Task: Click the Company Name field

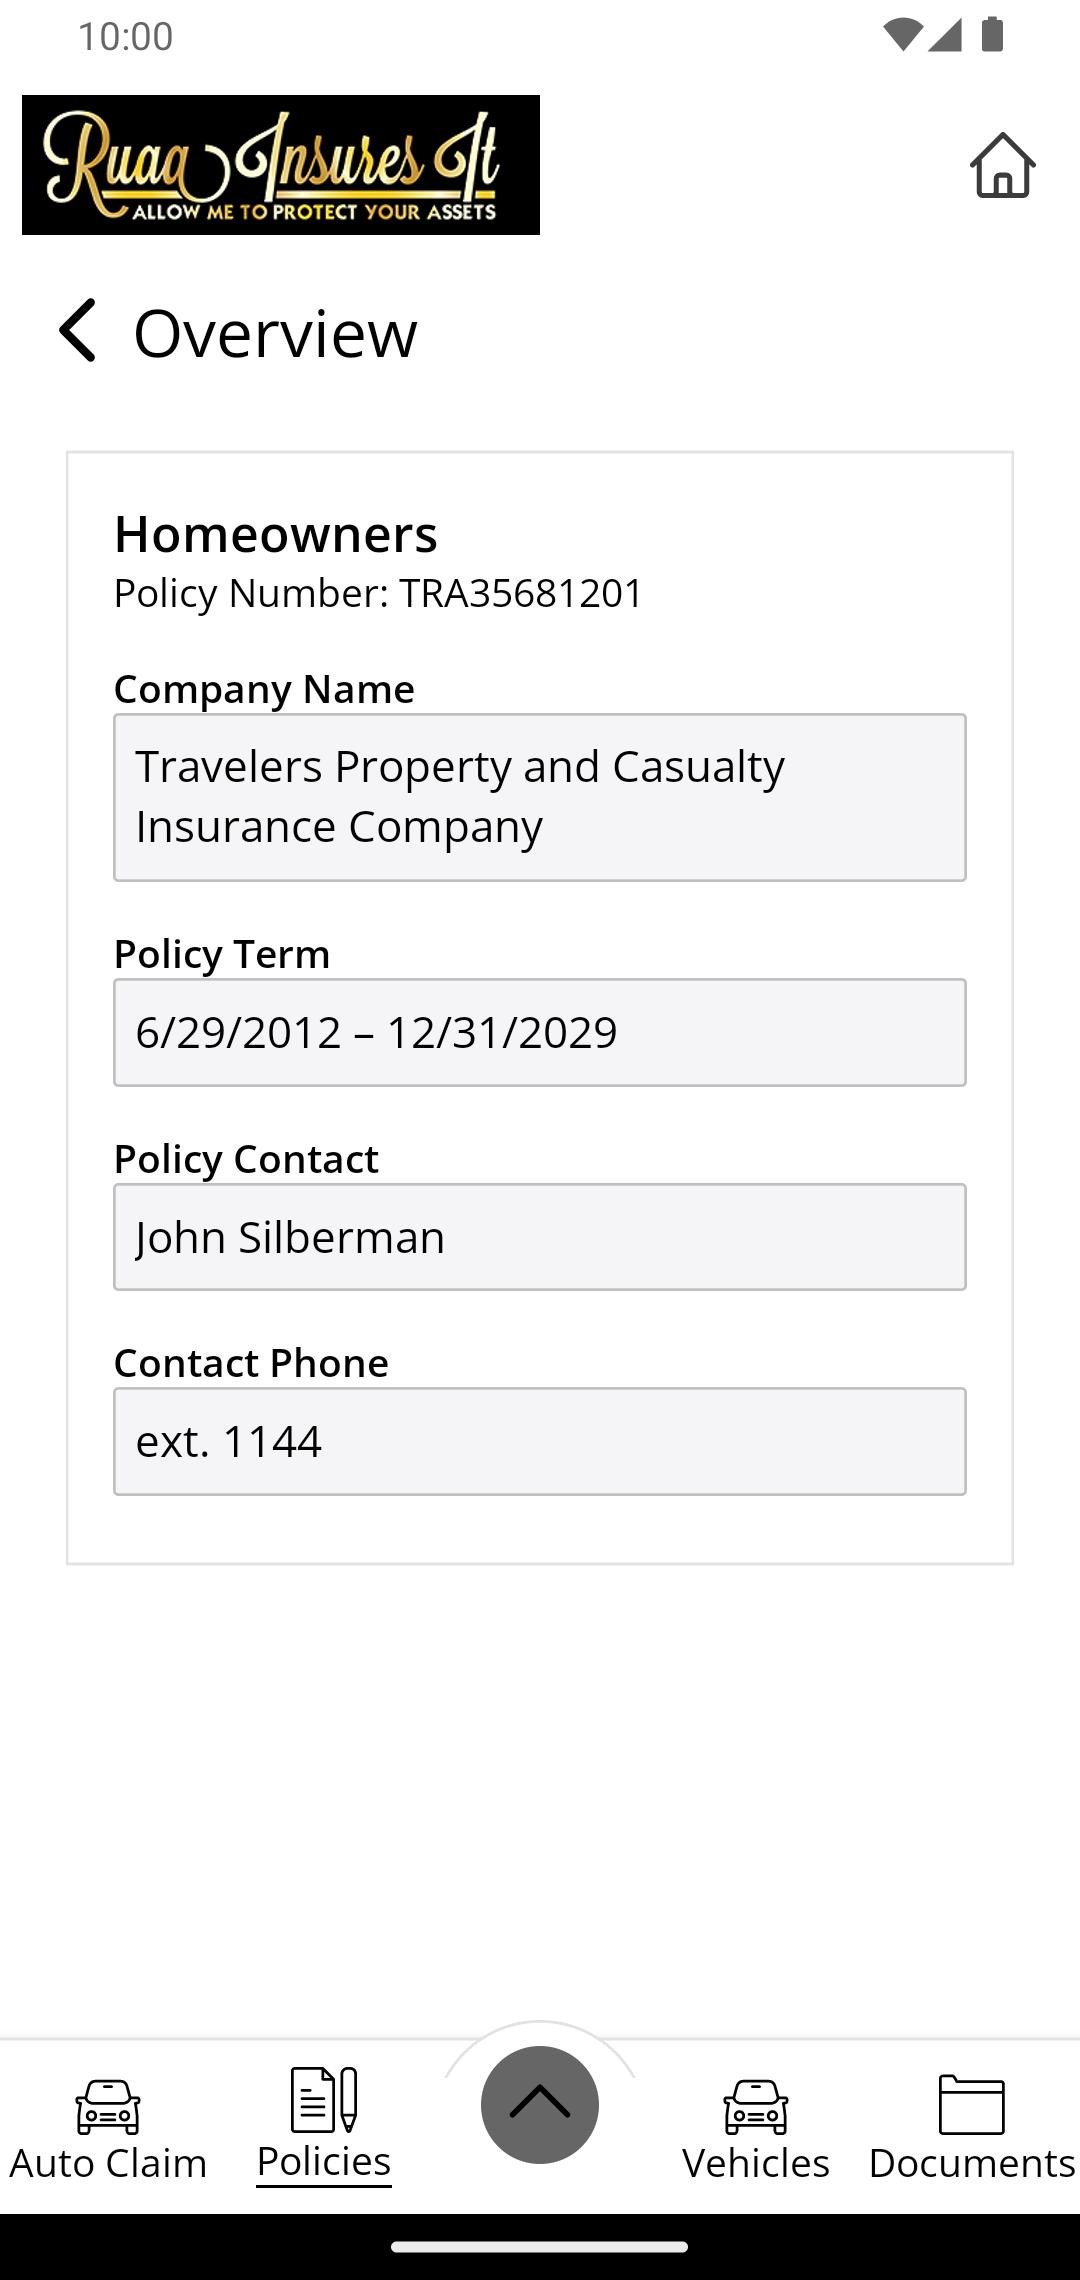Action: pos(540,797)
